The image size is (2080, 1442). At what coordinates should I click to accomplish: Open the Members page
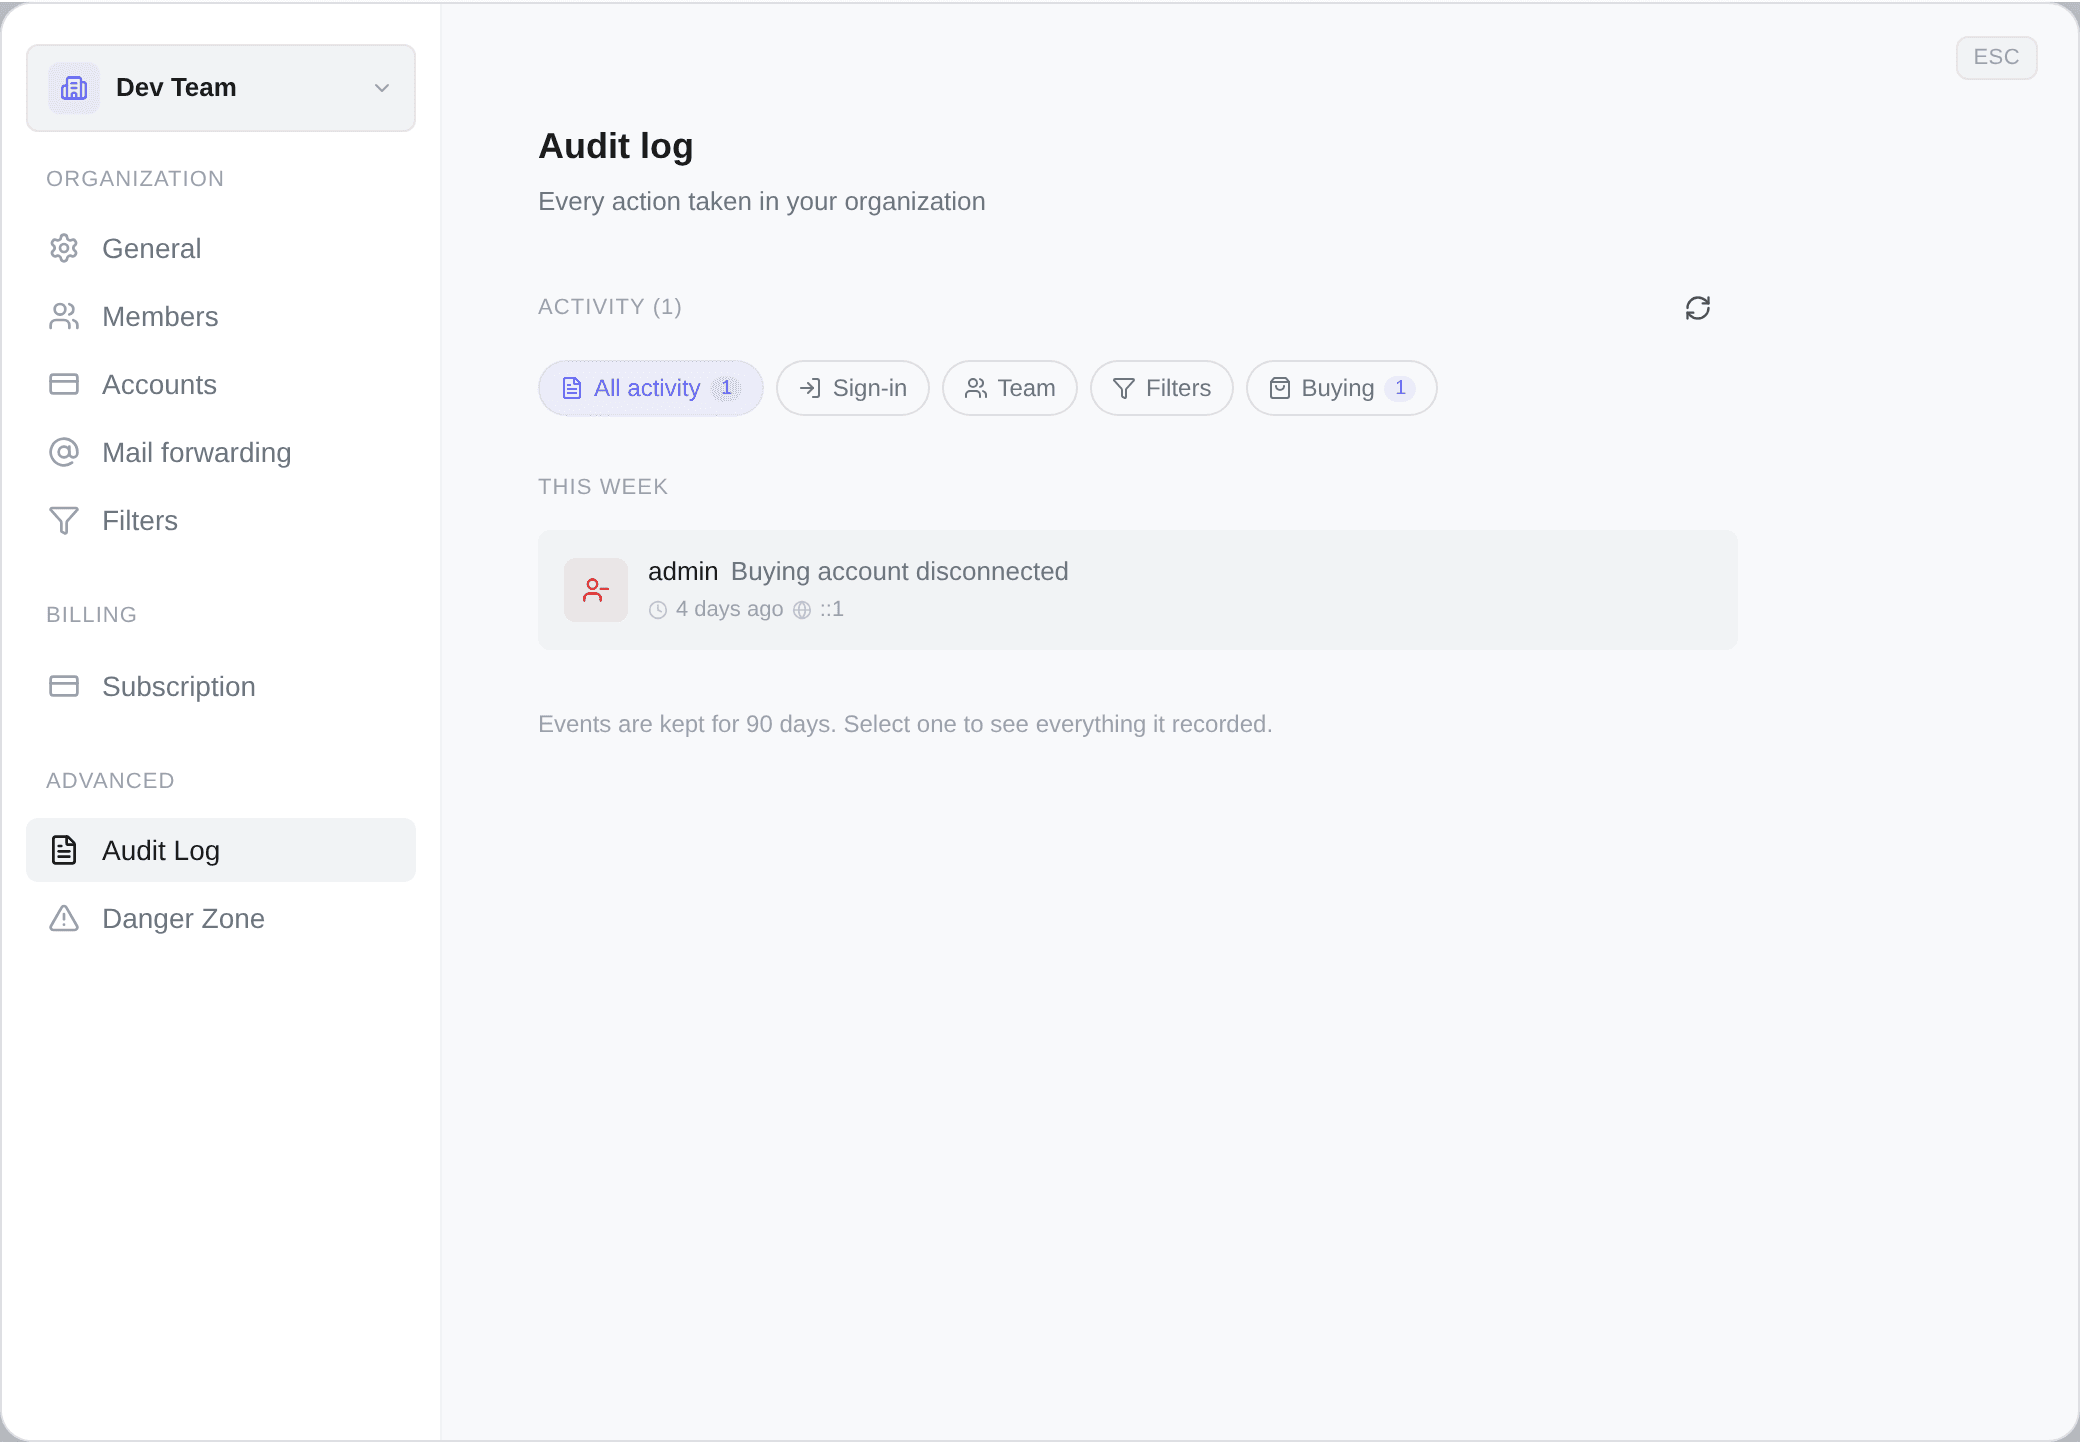221,316
